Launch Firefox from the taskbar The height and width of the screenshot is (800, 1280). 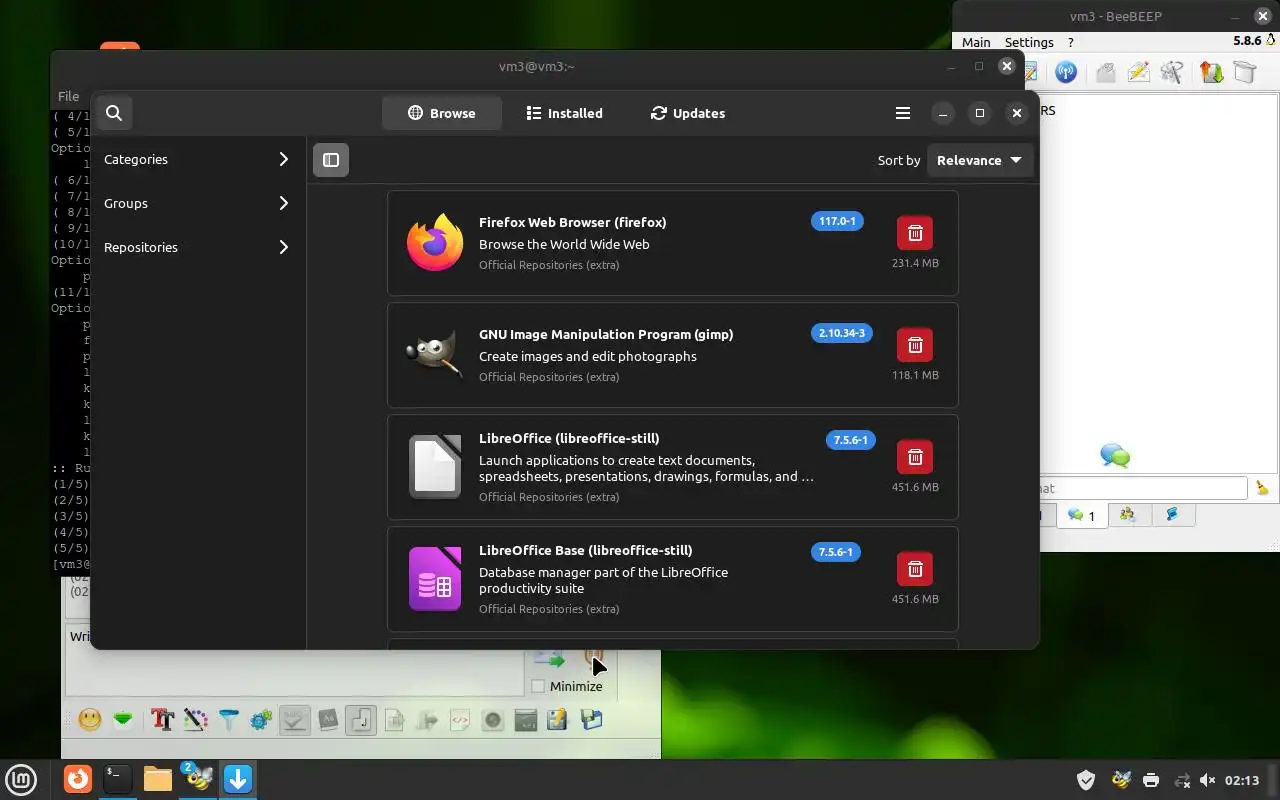[78, 779]
